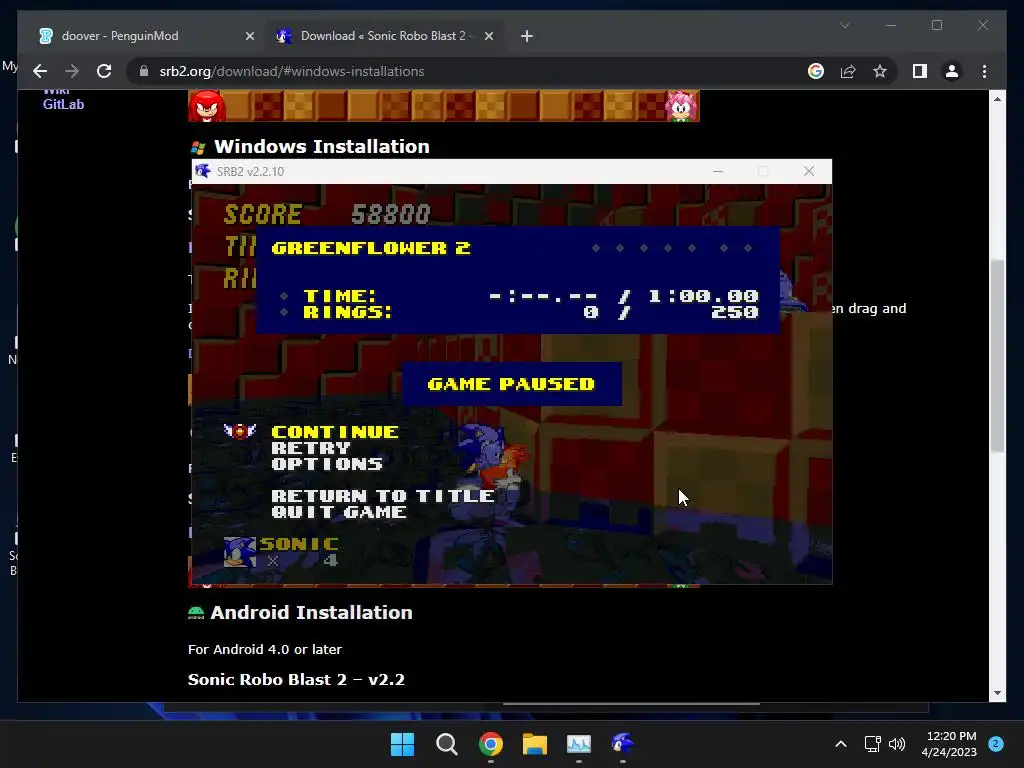The height and width of the screenshot is (768, 1024).
Task: Open File Explorer from the taskbar
Action: 535,744
